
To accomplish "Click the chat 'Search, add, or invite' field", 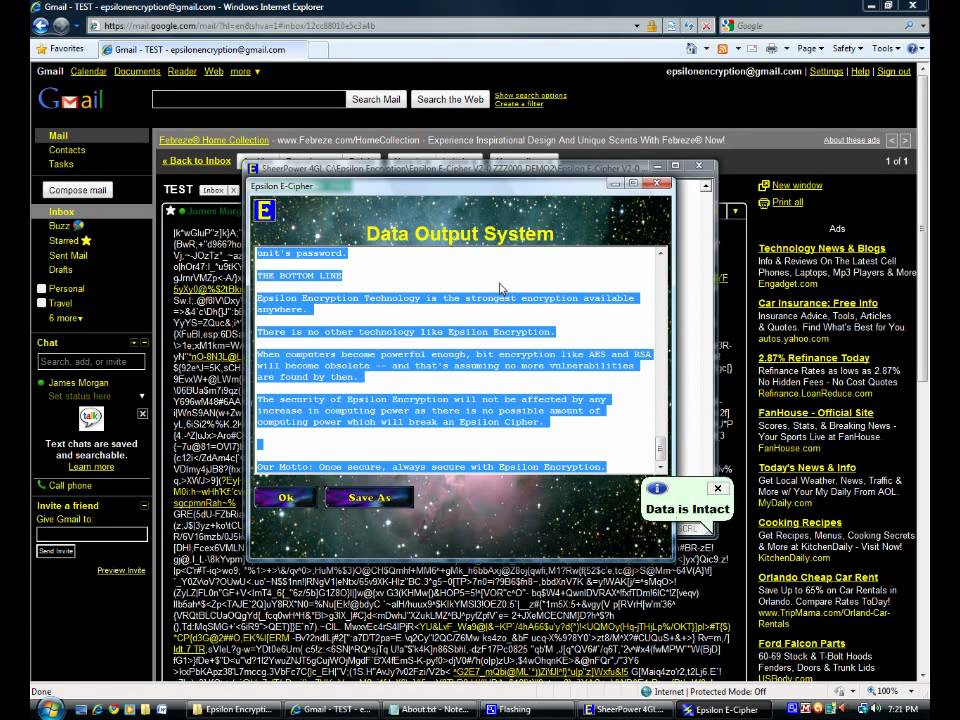I will (91, 362).
